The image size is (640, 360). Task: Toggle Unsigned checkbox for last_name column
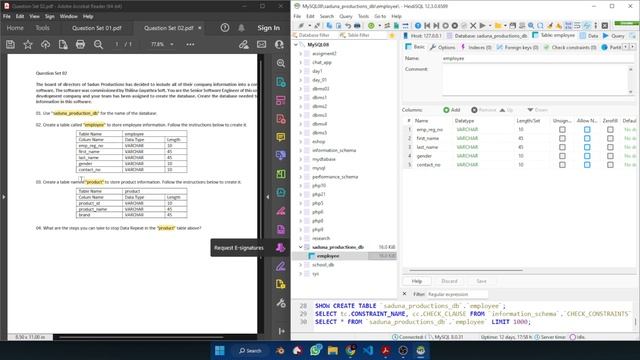click(562, 147)
